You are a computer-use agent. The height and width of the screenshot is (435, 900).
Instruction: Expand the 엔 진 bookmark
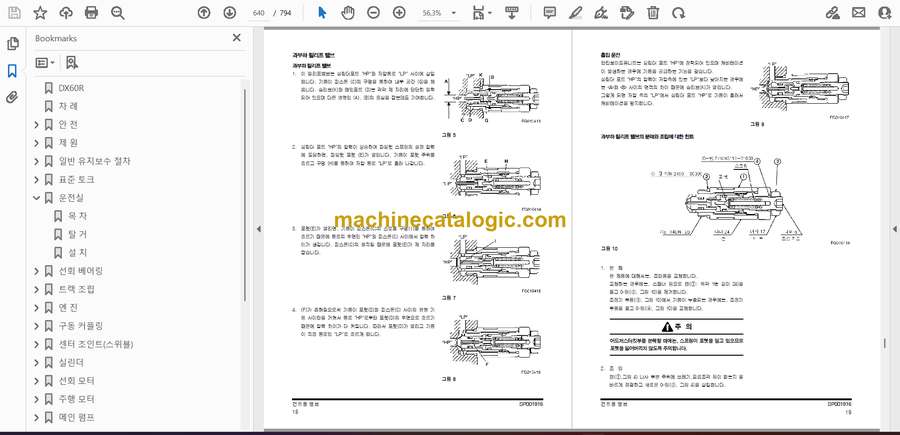pos(37,308)
